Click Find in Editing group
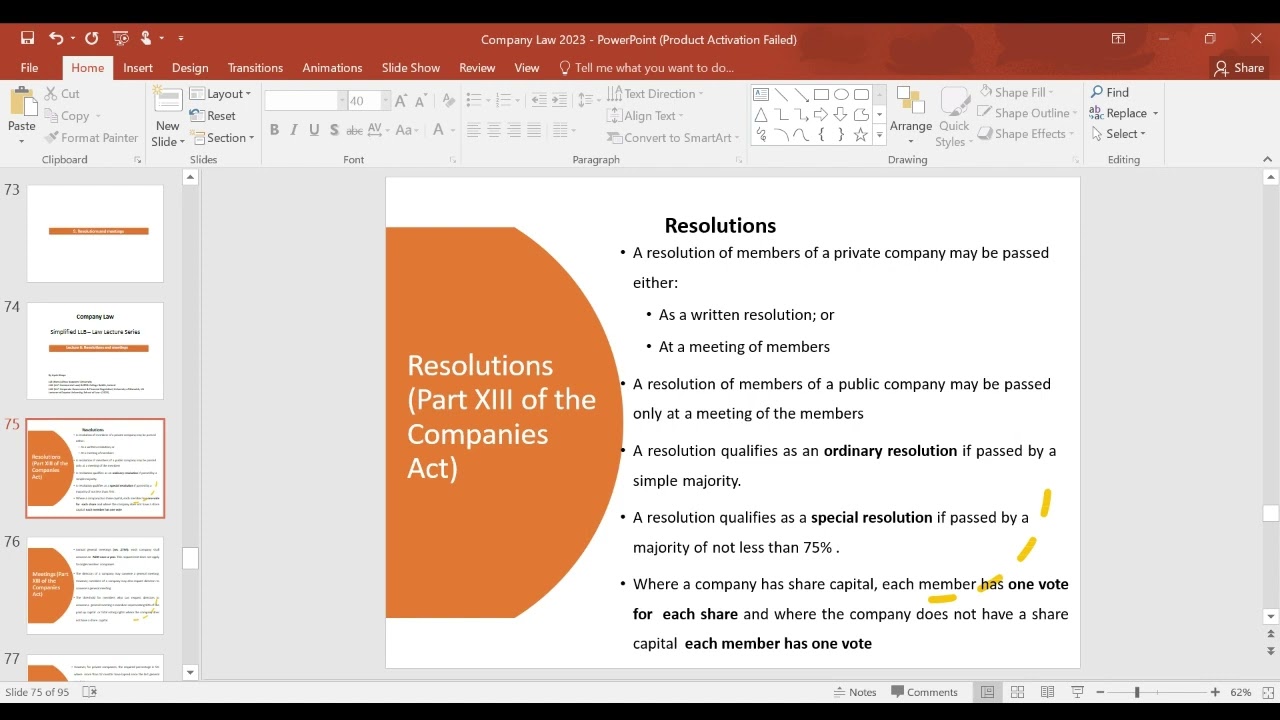This screenshot has width=1280, height=720. tap(1109, 92)
